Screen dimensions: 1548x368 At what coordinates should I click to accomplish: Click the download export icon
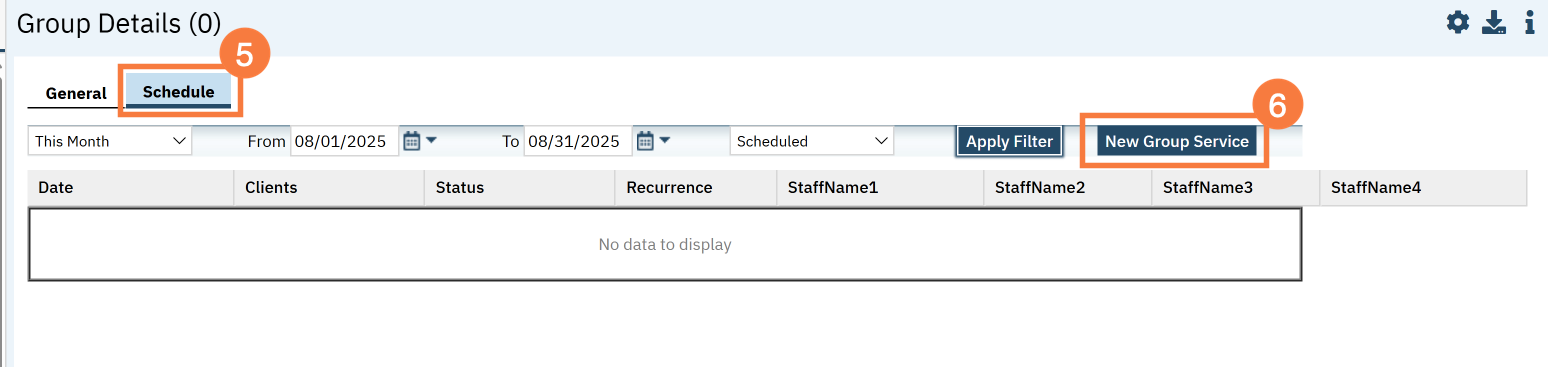tap(1494, 22)
